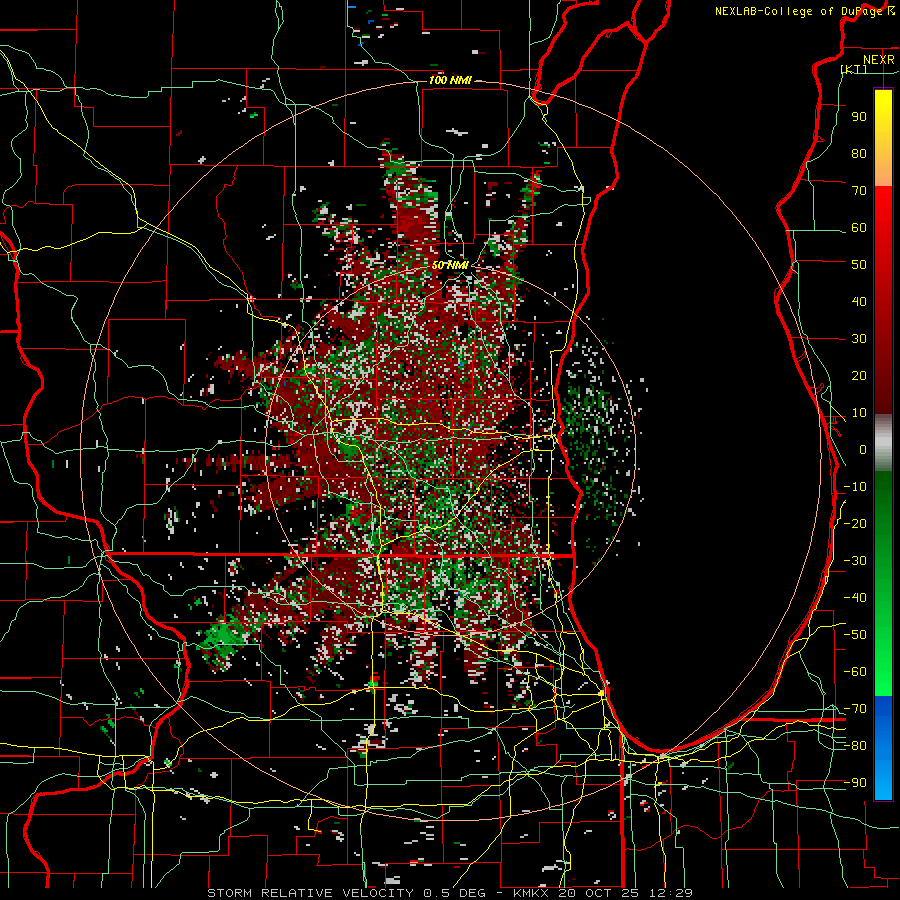The height and width of the screenshot is (900, 900).
Task: Click the -10 value on velocity scale
Action: (x=855, y=487)
